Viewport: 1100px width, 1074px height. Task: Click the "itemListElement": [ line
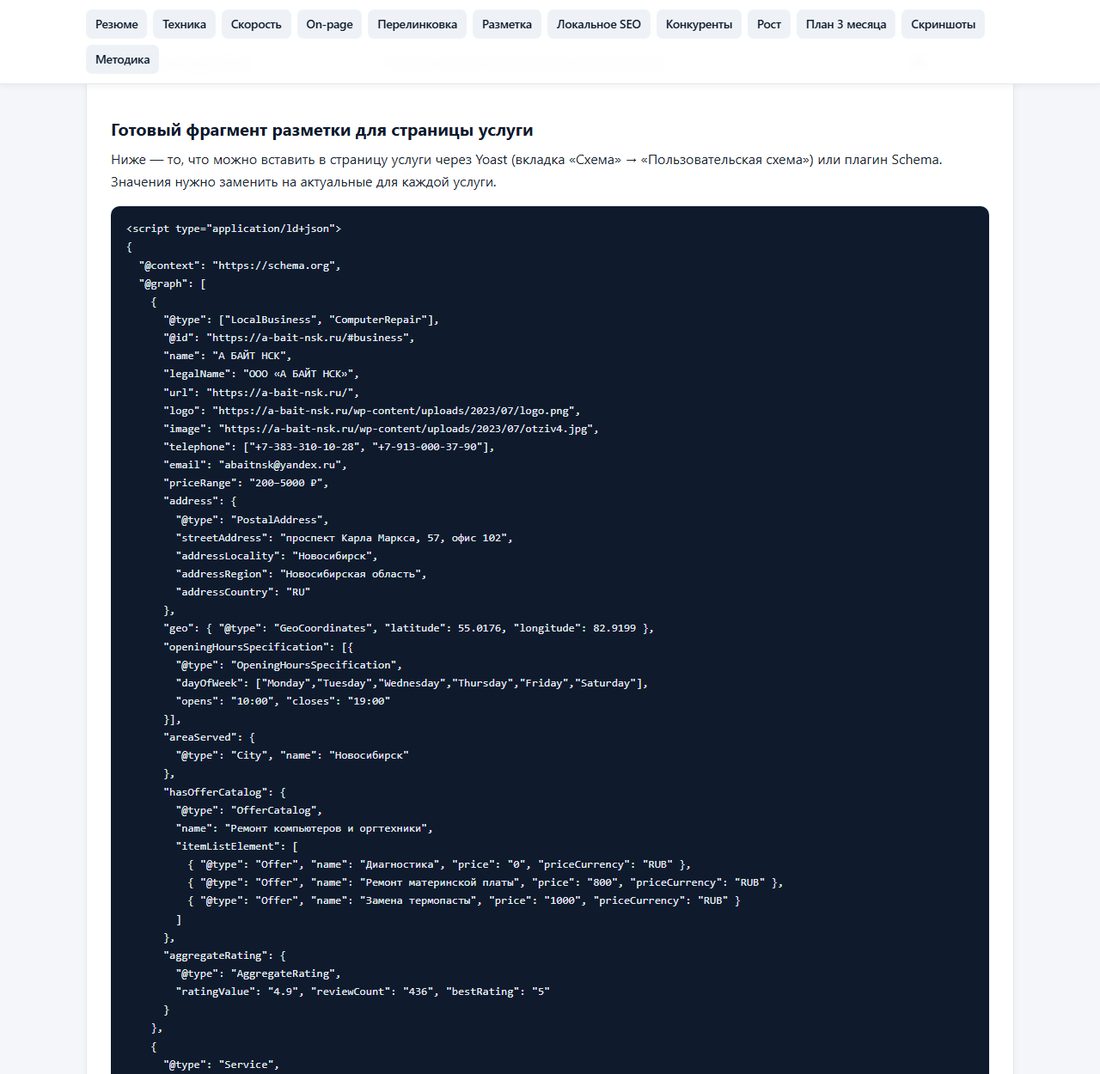point(236,847)
